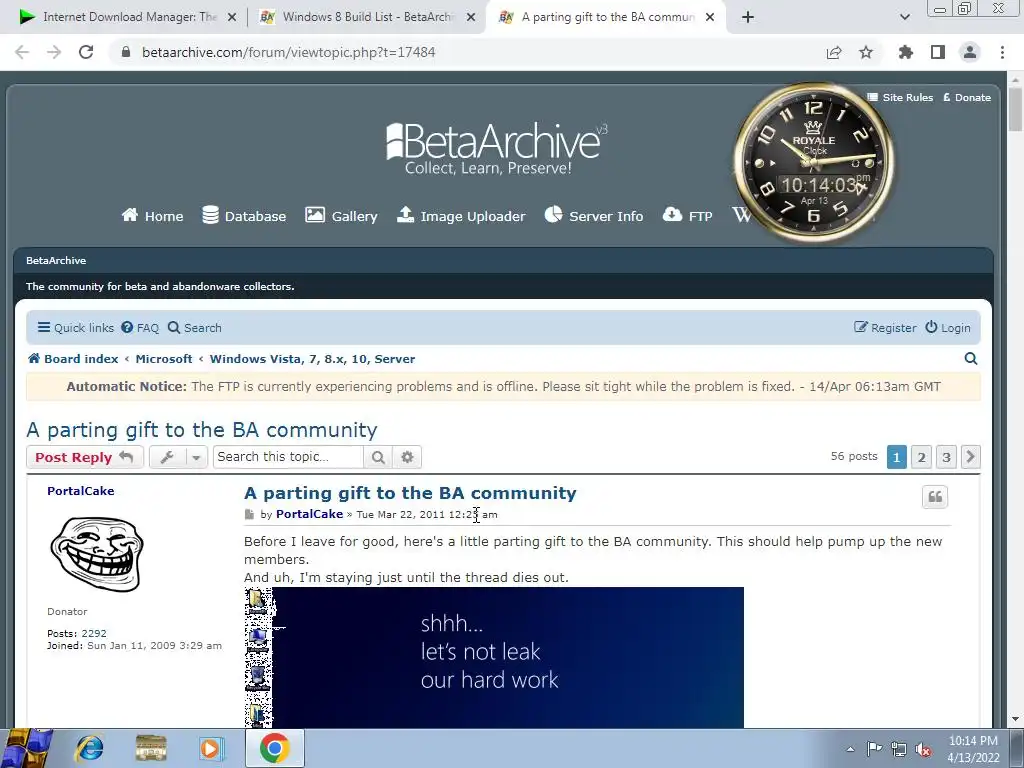
Task: Expand the Quick links menu
Action: click(x=76, y=328)
